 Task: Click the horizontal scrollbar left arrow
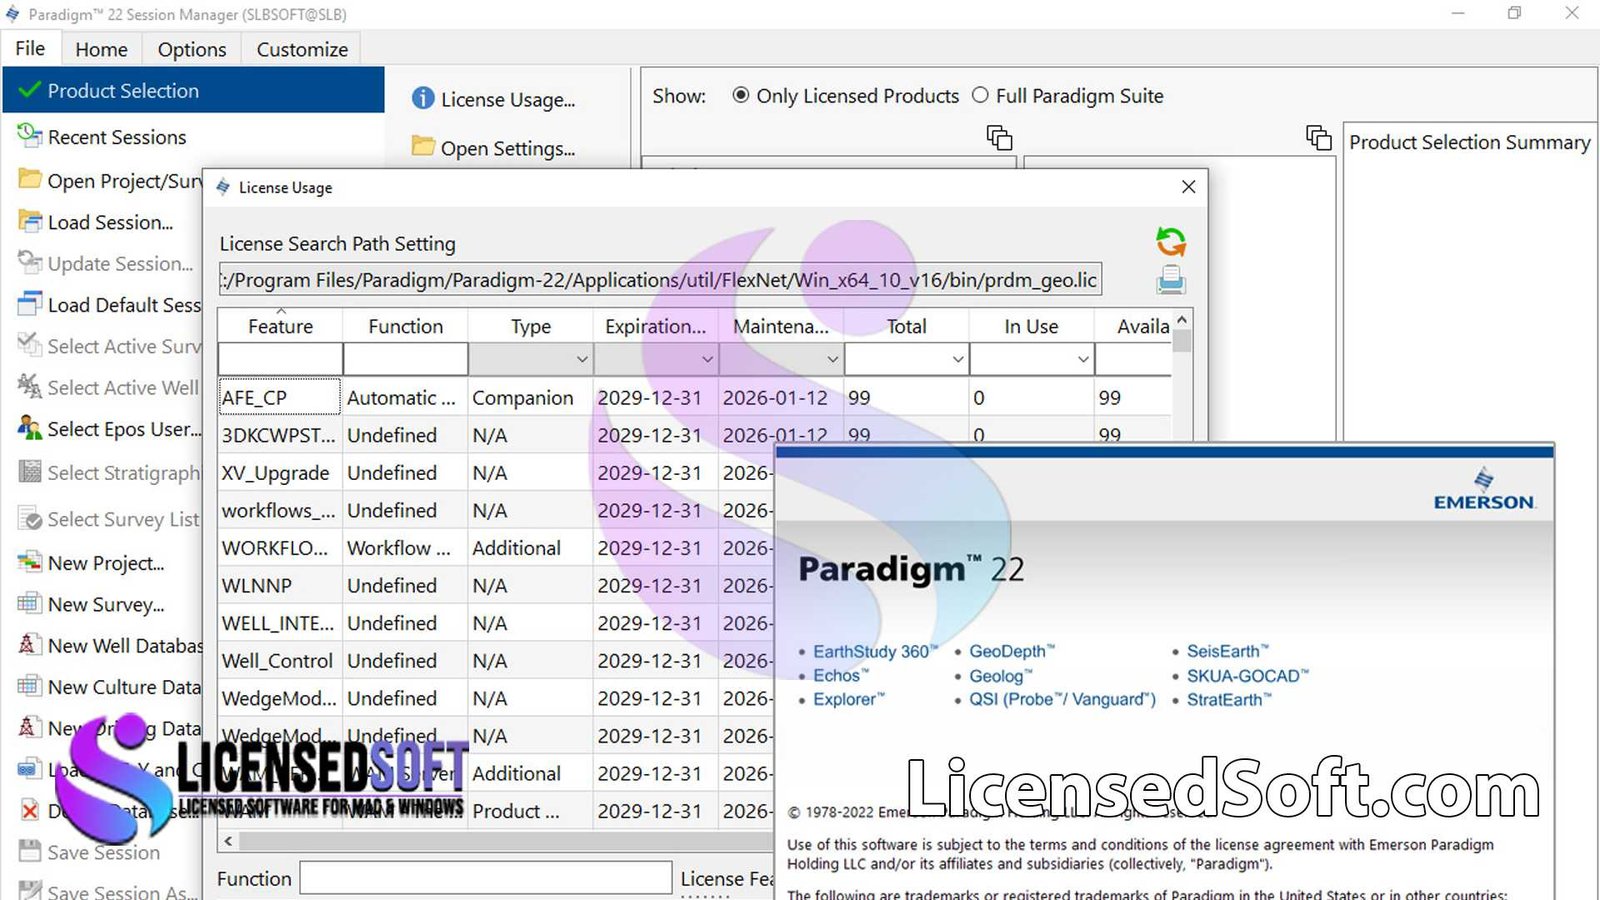click(228, 842)
